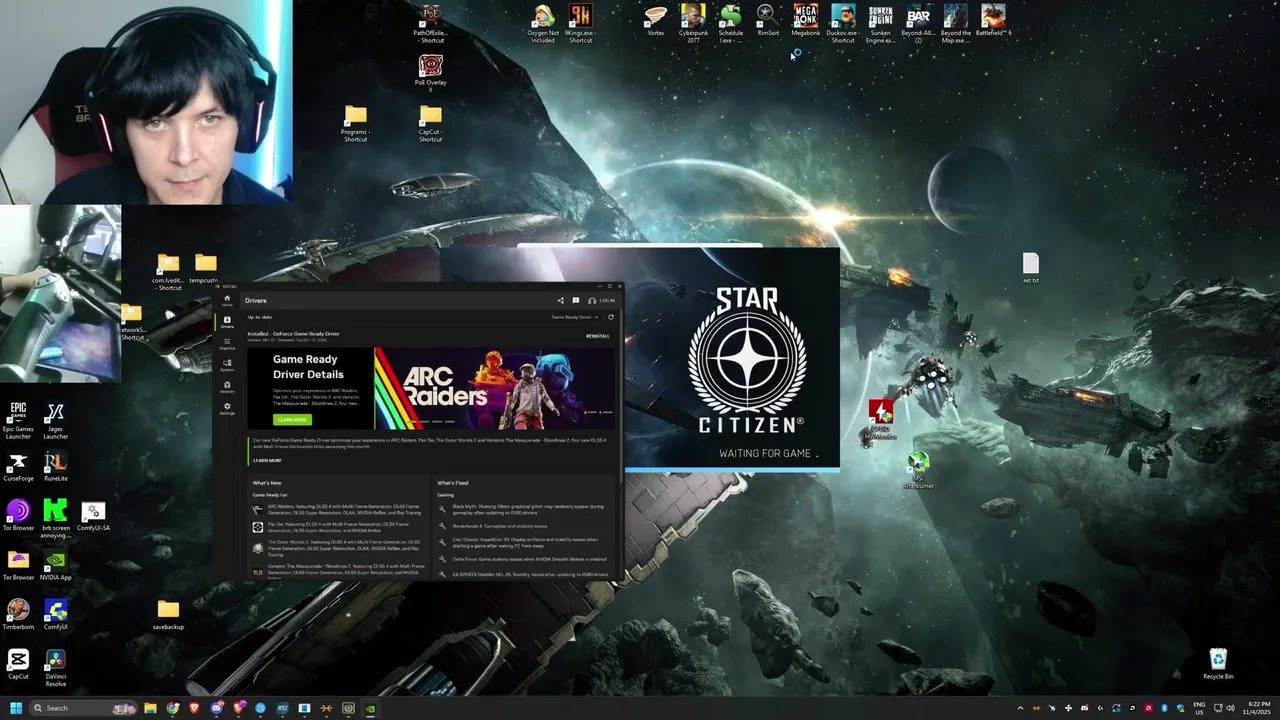Open Discord from the taskbar
The width and height of the screenshot is (1280, 720).
217,708
